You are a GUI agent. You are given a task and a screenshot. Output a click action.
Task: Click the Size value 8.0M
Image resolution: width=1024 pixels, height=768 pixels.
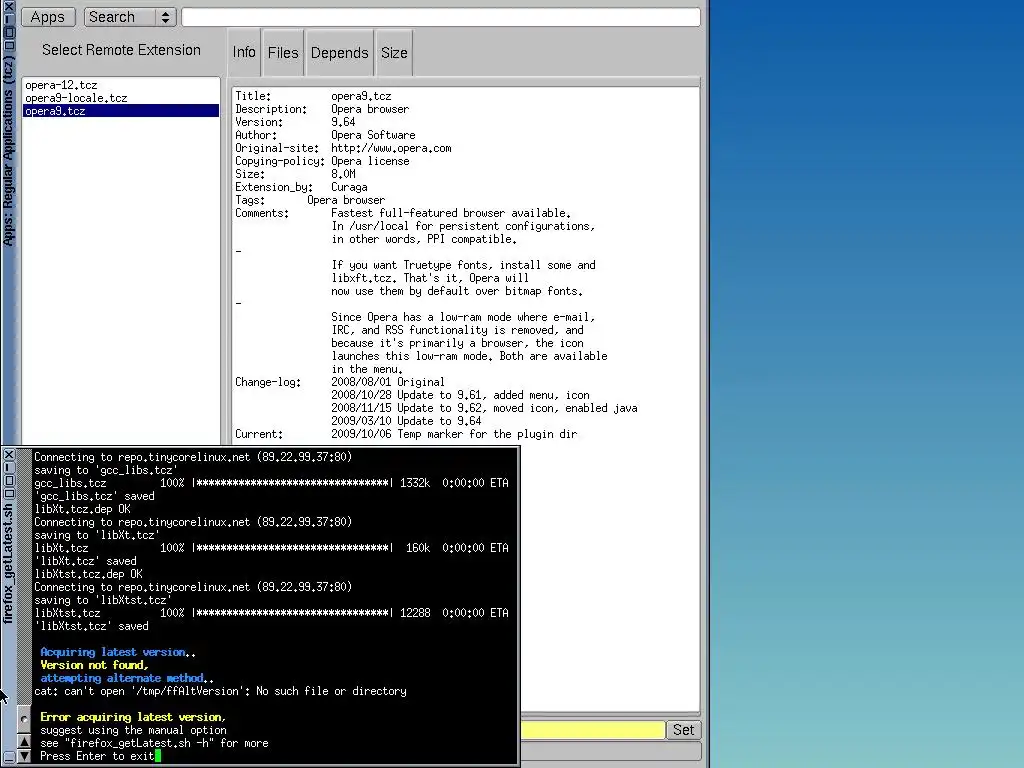pyautogui.click(x=343, y=174)
